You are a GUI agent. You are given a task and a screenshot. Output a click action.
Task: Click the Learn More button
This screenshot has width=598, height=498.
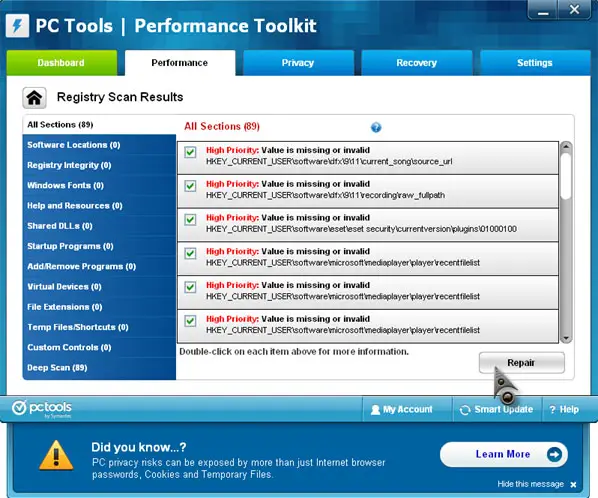(503, 454)
